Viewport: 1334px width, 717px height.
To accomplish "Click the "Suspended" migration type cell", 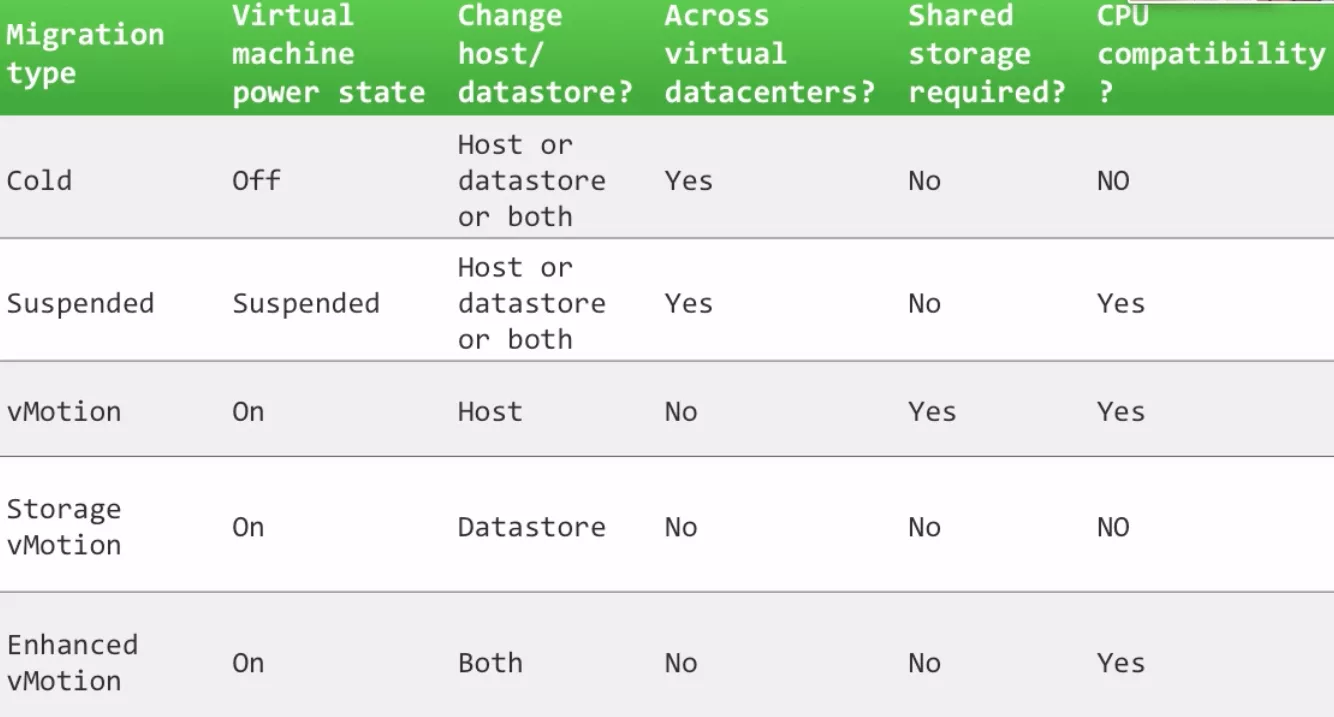I will coord(81,304).
